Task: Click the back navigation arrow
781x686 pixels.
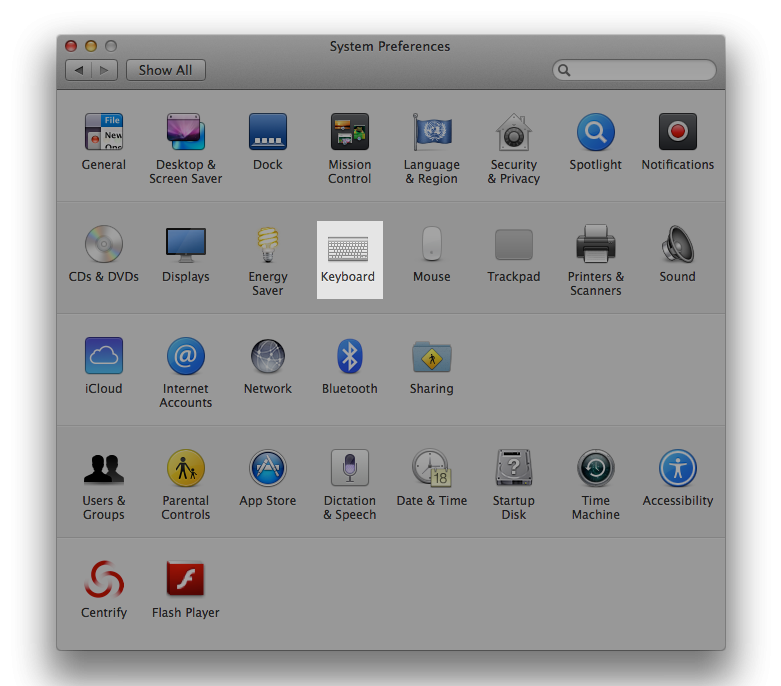Action: pyautogui.click(x=79, y=70)
